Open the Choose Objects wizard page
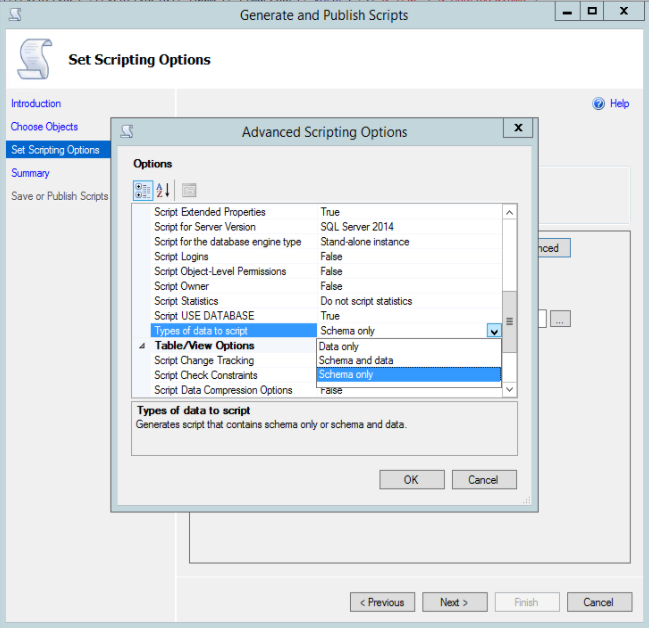Image resolution: width=649 pixels, height=628 pixels. click(x=44, y=127)
